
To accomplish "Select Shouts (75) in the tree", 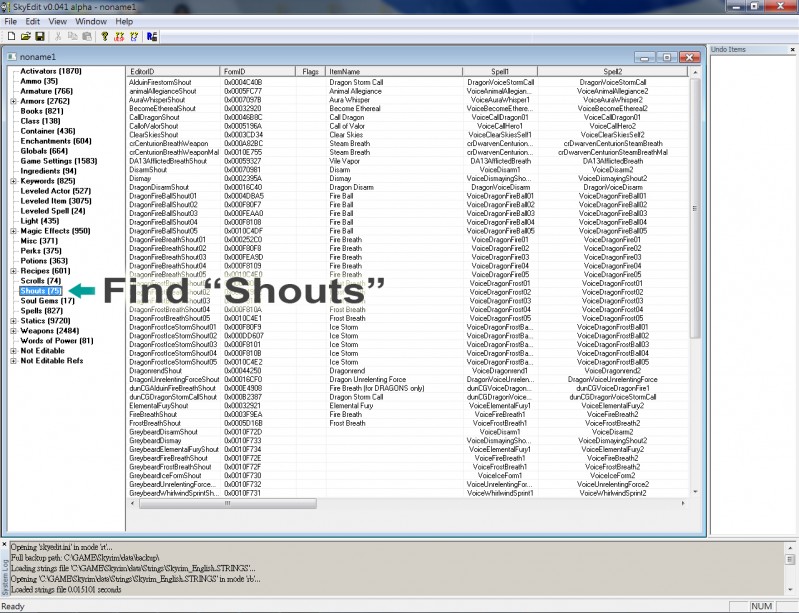I will point(41,291).
